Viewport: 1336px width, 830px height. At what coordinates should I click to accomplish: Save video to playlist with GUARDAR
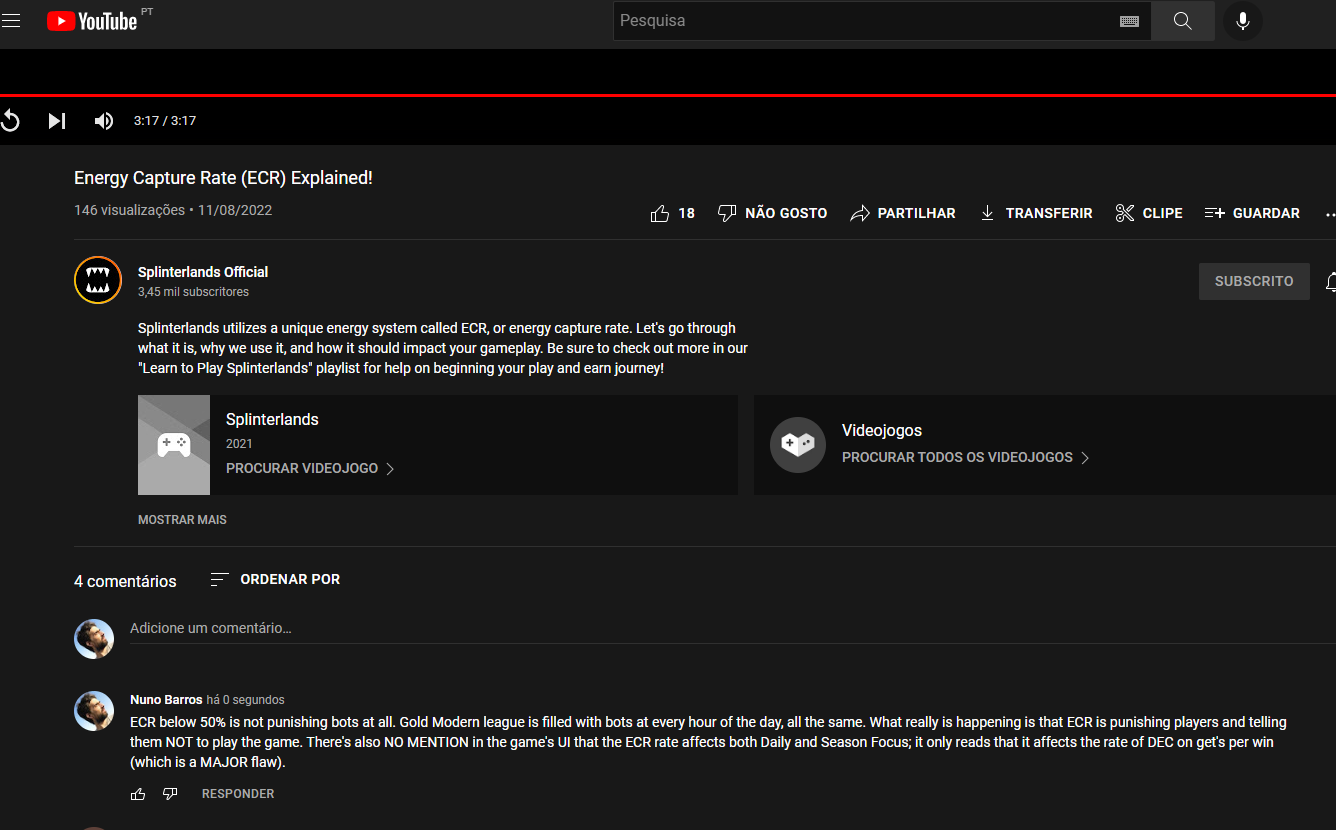tap(1252, 213)
